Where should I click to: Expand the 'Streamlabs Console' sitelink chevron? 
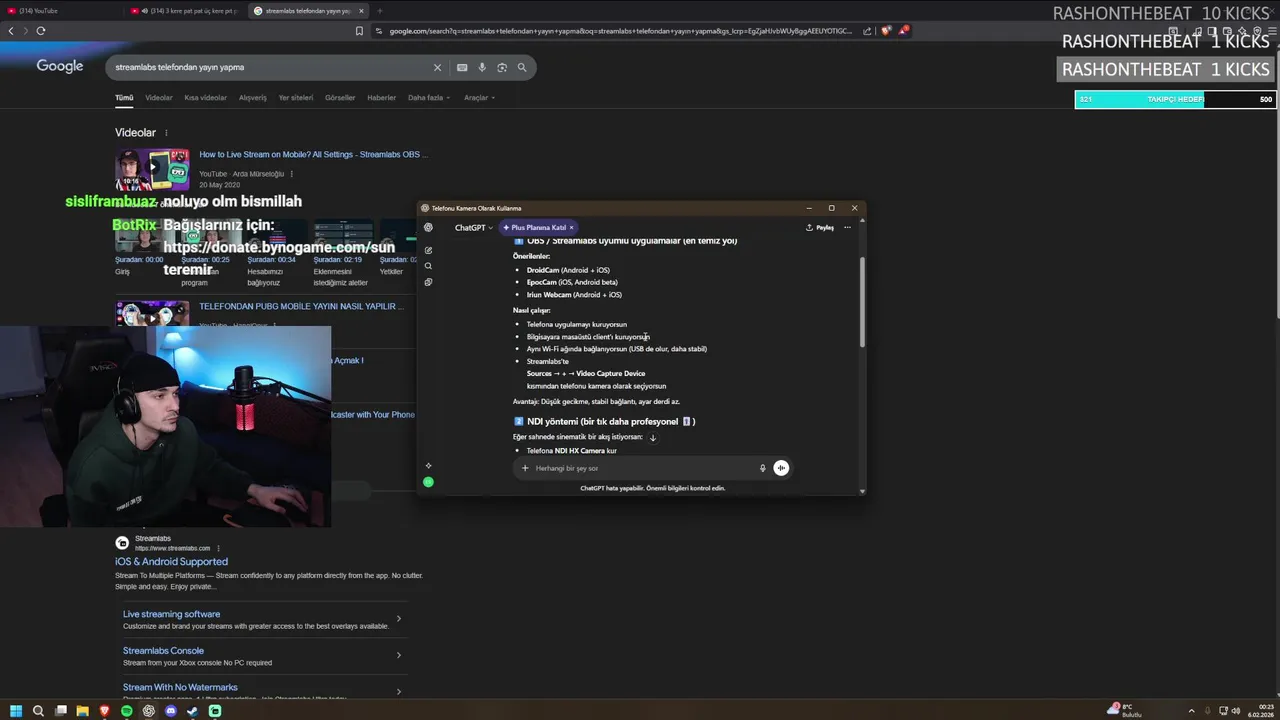(x=399, y=655)
